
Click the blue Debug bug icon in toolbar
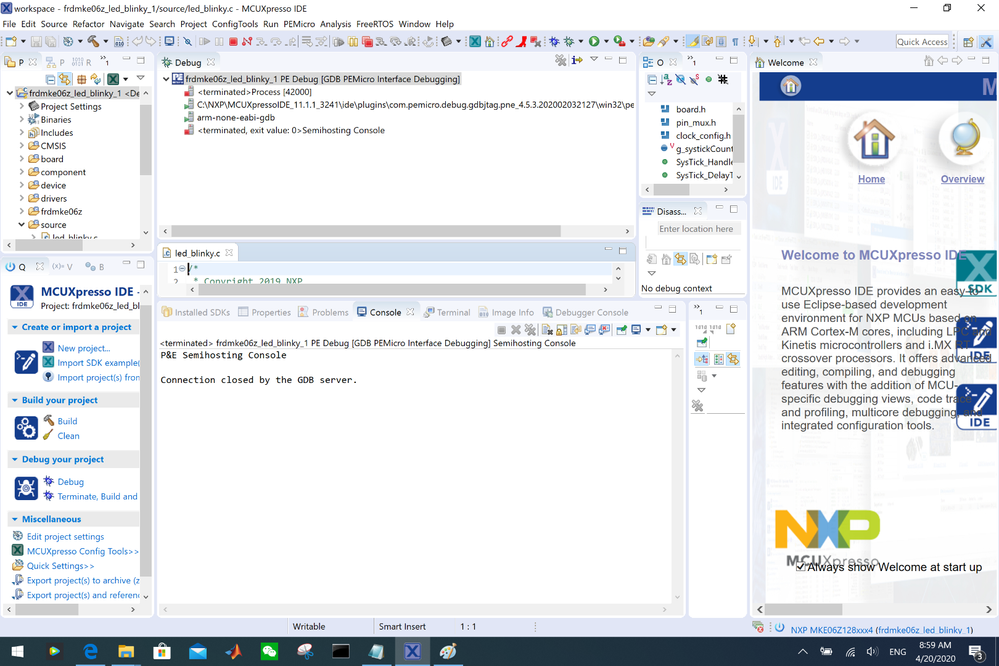click(554, 41)
